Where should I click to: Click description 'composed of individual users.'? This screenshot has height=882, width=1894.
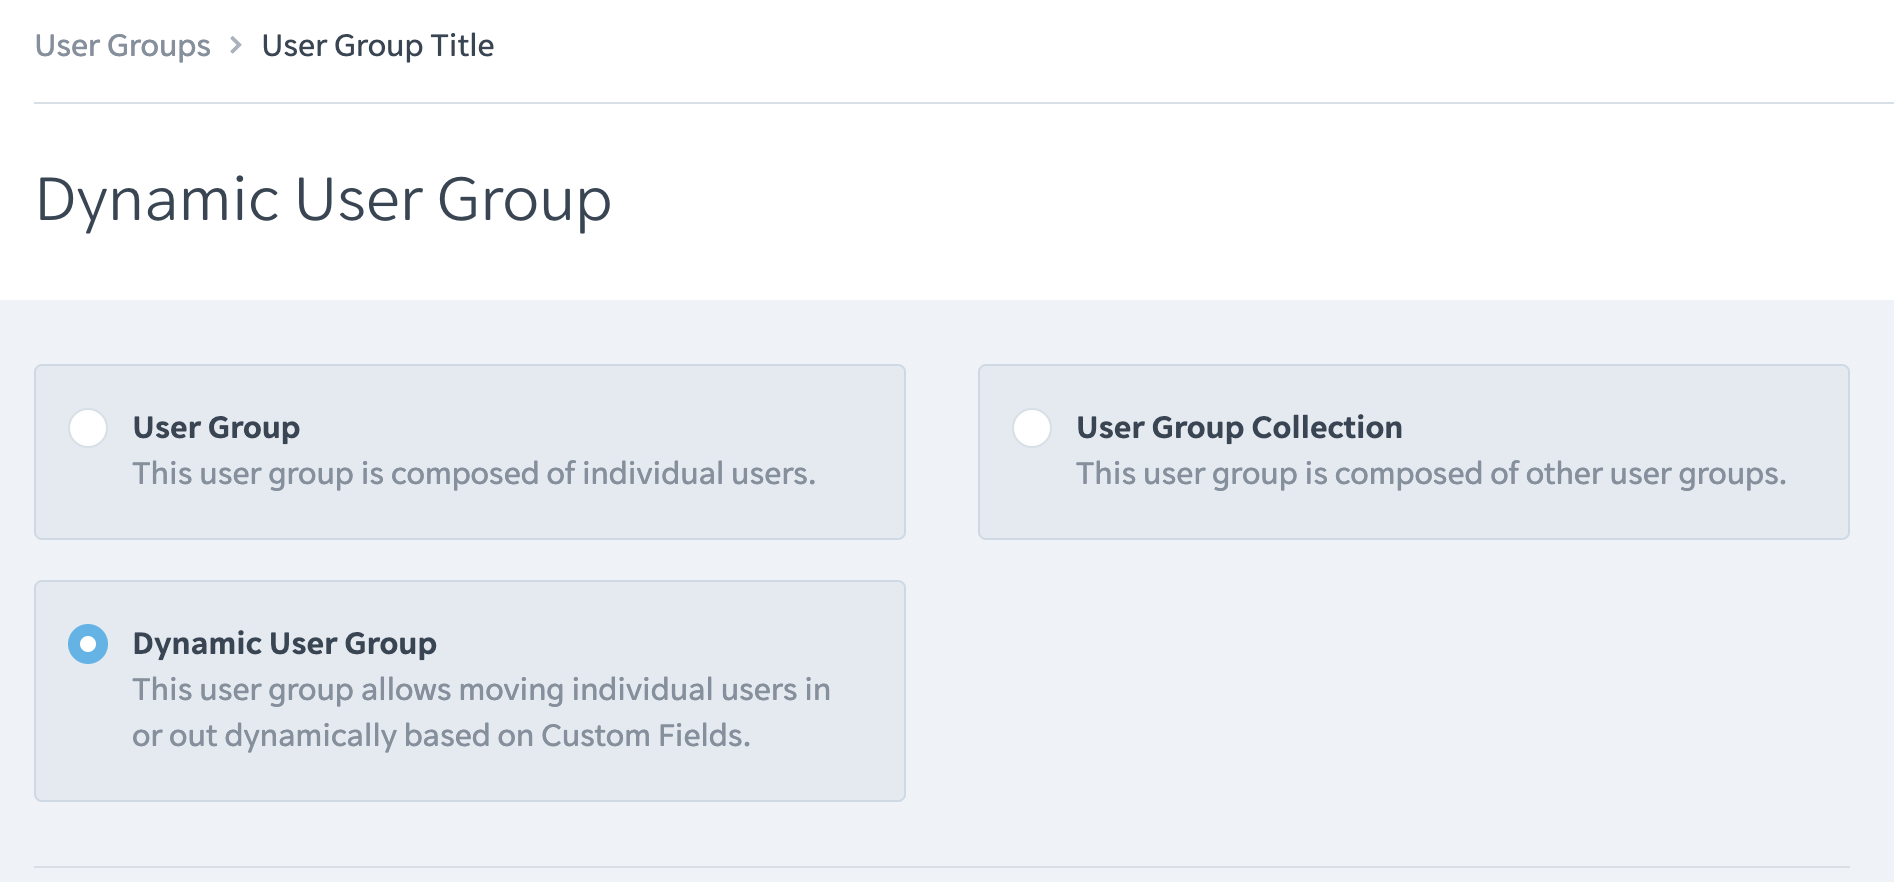pyautogui.click(x=603, y=474)
